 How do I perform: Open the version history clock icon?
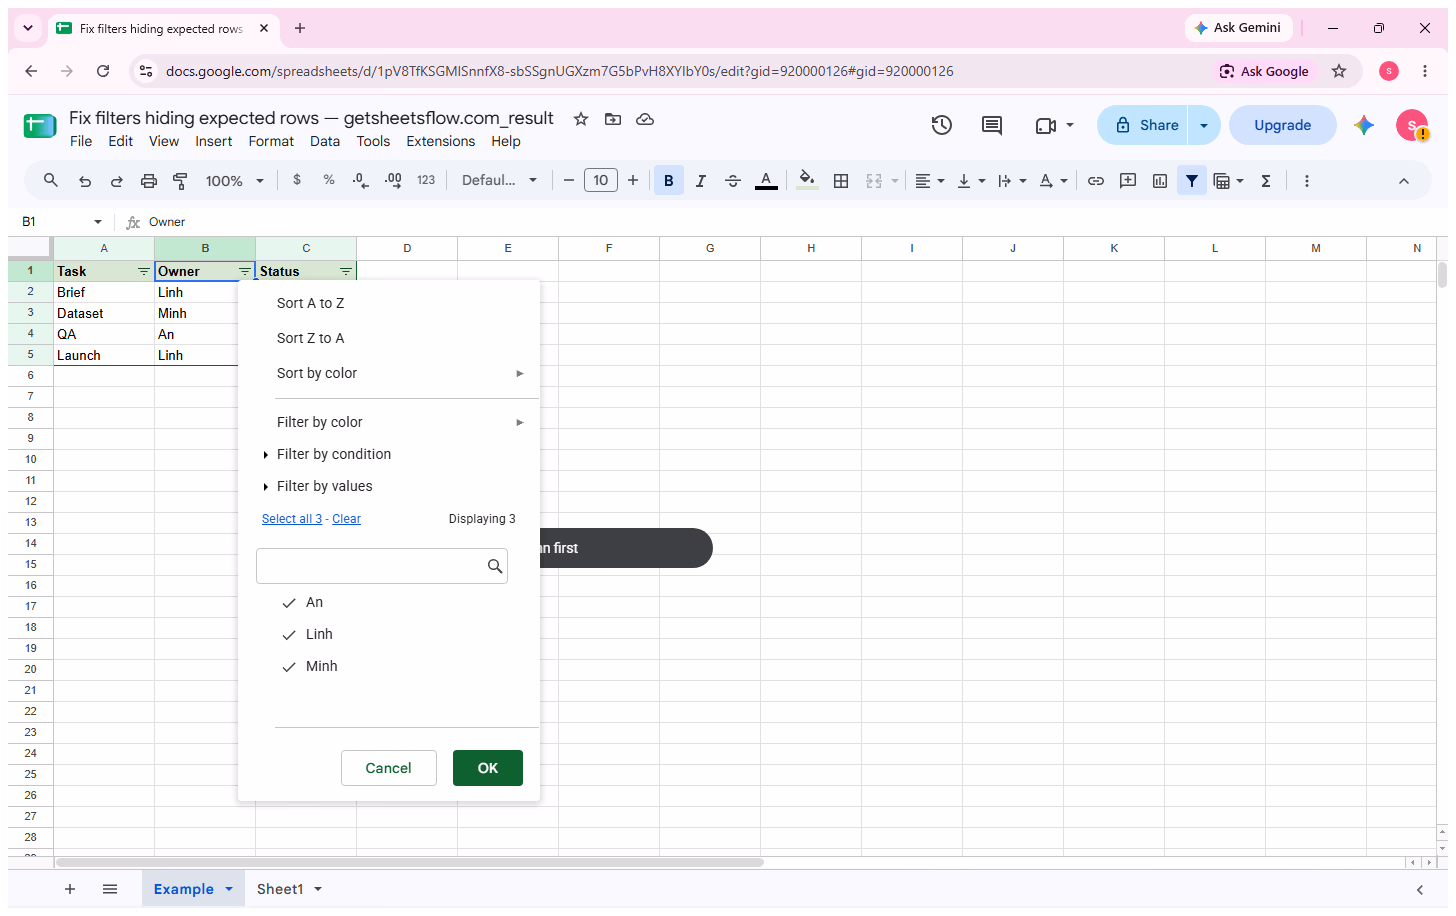point(941,125)
